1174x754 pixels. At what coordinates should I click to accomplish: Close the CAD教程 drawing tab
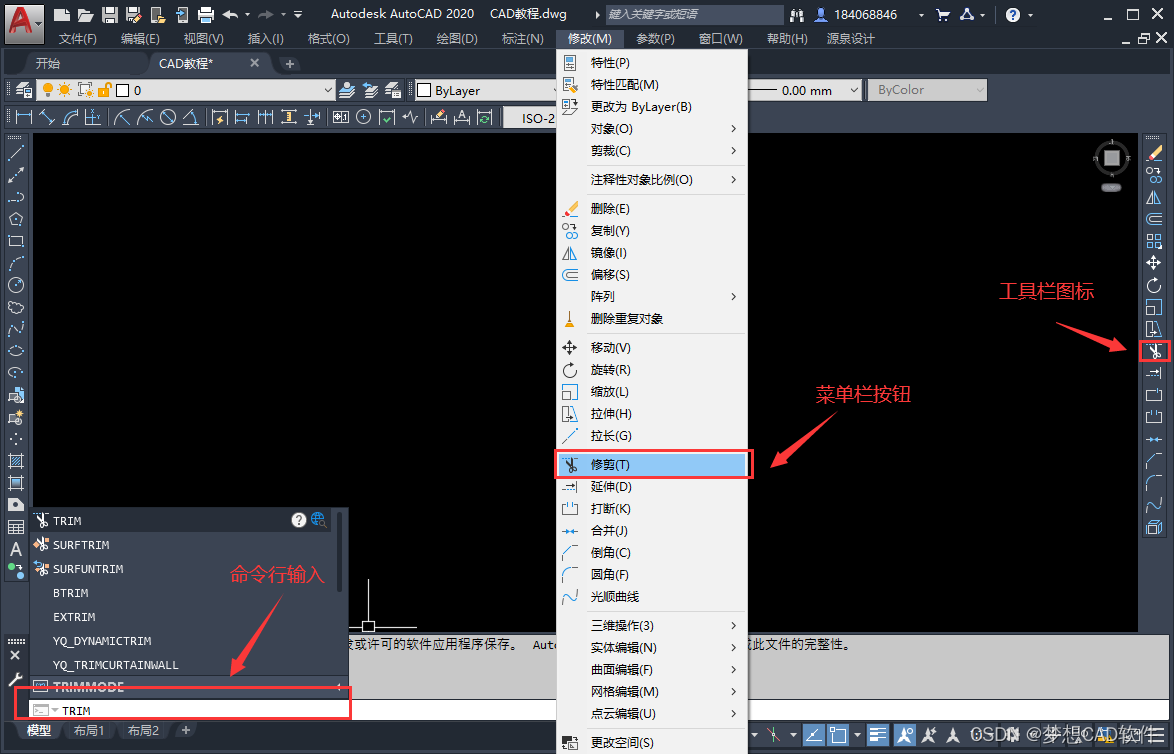[x=255, y=63]
